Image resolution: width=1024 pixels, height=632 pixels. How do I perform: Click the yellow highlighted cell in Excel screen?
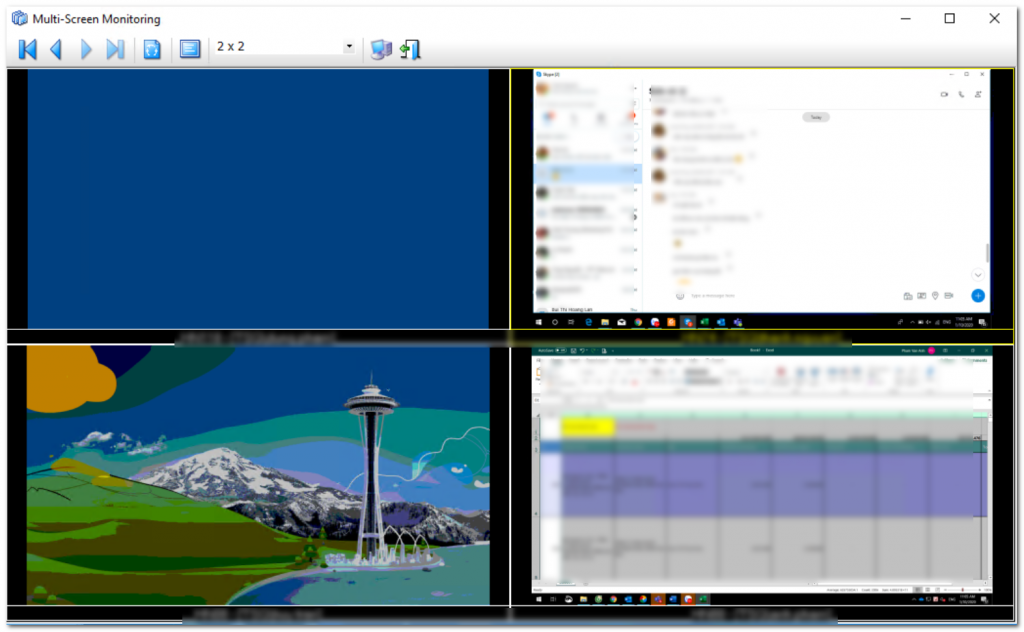pos(587,426)
